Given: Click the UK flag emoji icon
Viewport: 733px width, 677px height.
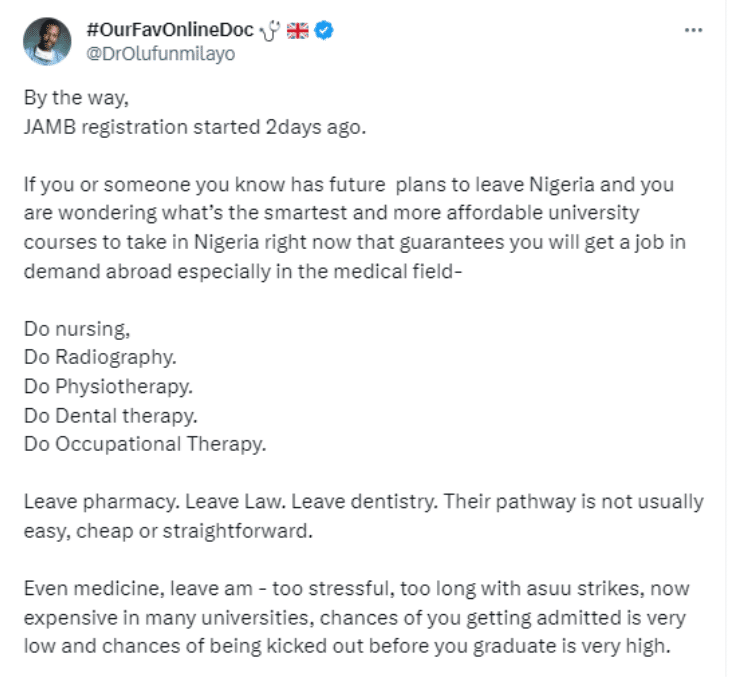Looking at the screenshot, I should point(298,31).
